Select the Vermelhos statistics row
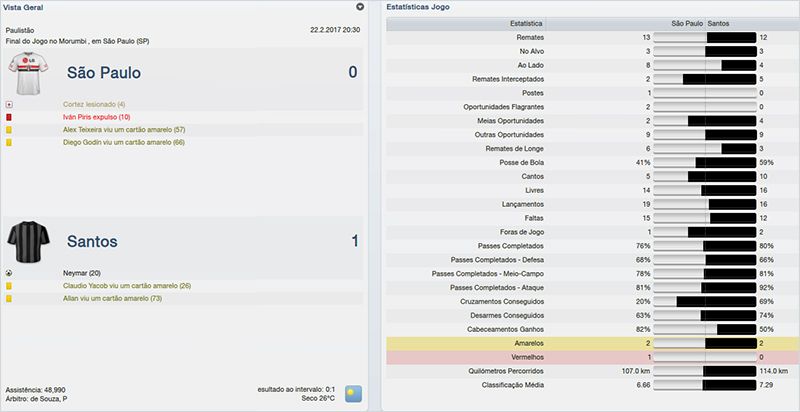Viewport: 800px width, 412px height. (x=588, y=357)
